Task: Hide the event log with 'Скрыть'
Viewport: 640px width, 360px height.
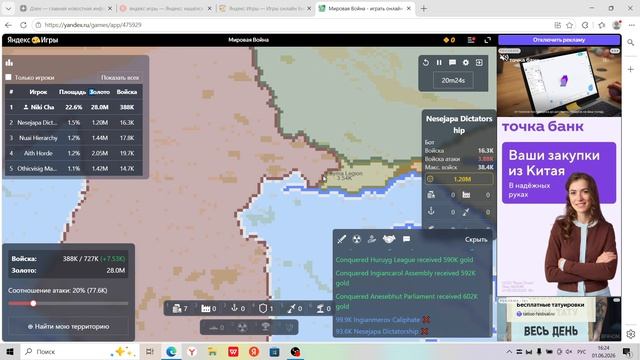Action: click(476, 240)
